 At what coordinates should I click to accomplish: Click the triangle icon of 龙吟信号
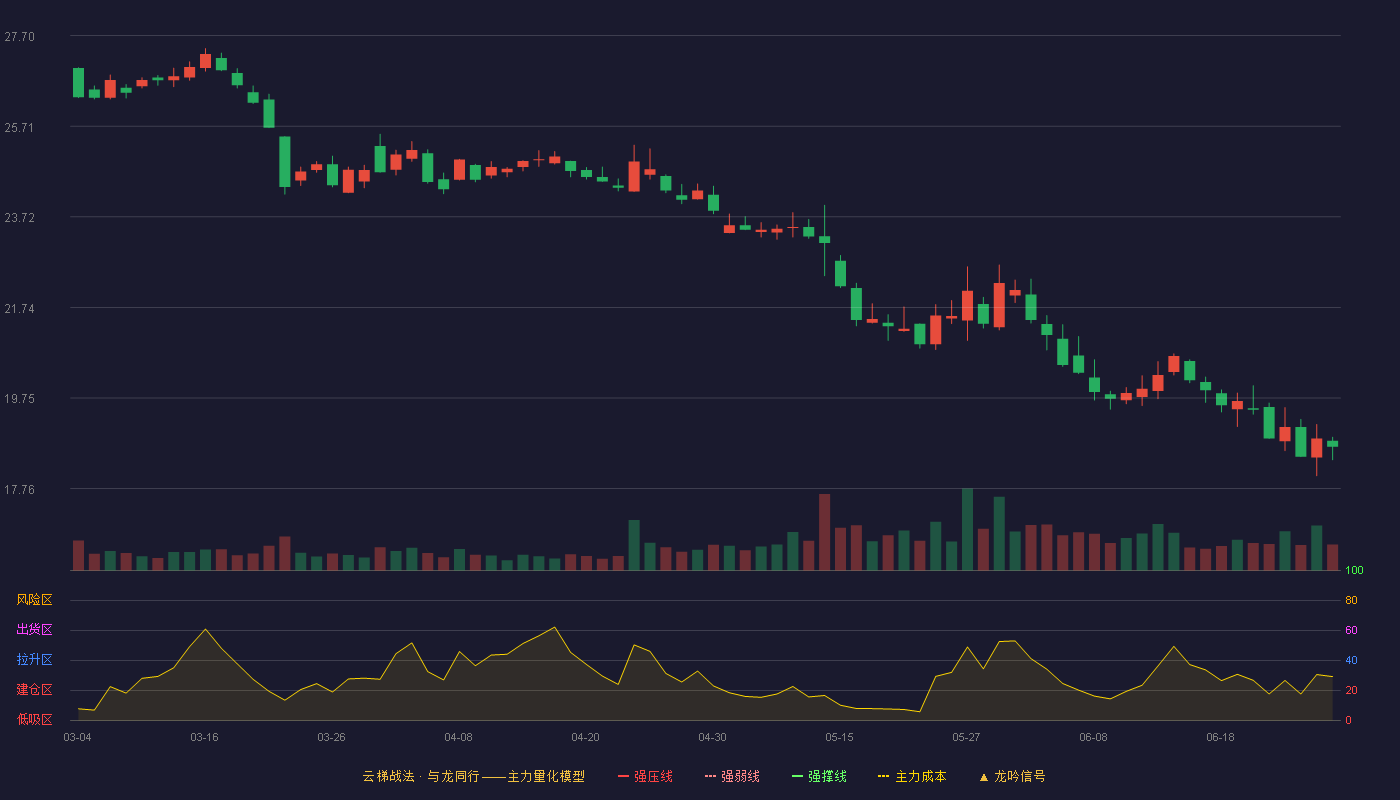point(983,776)
